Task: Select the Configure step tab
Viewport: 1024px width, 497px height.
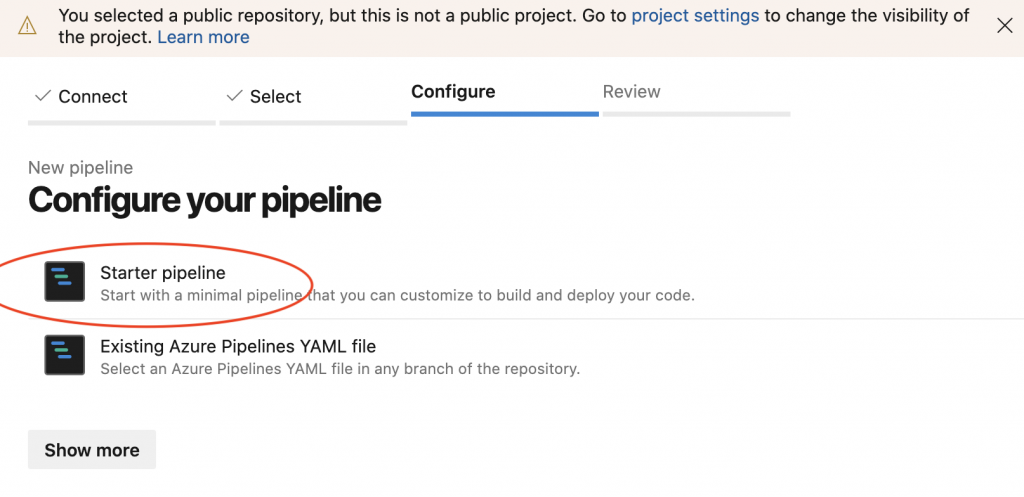Action: 453,91
